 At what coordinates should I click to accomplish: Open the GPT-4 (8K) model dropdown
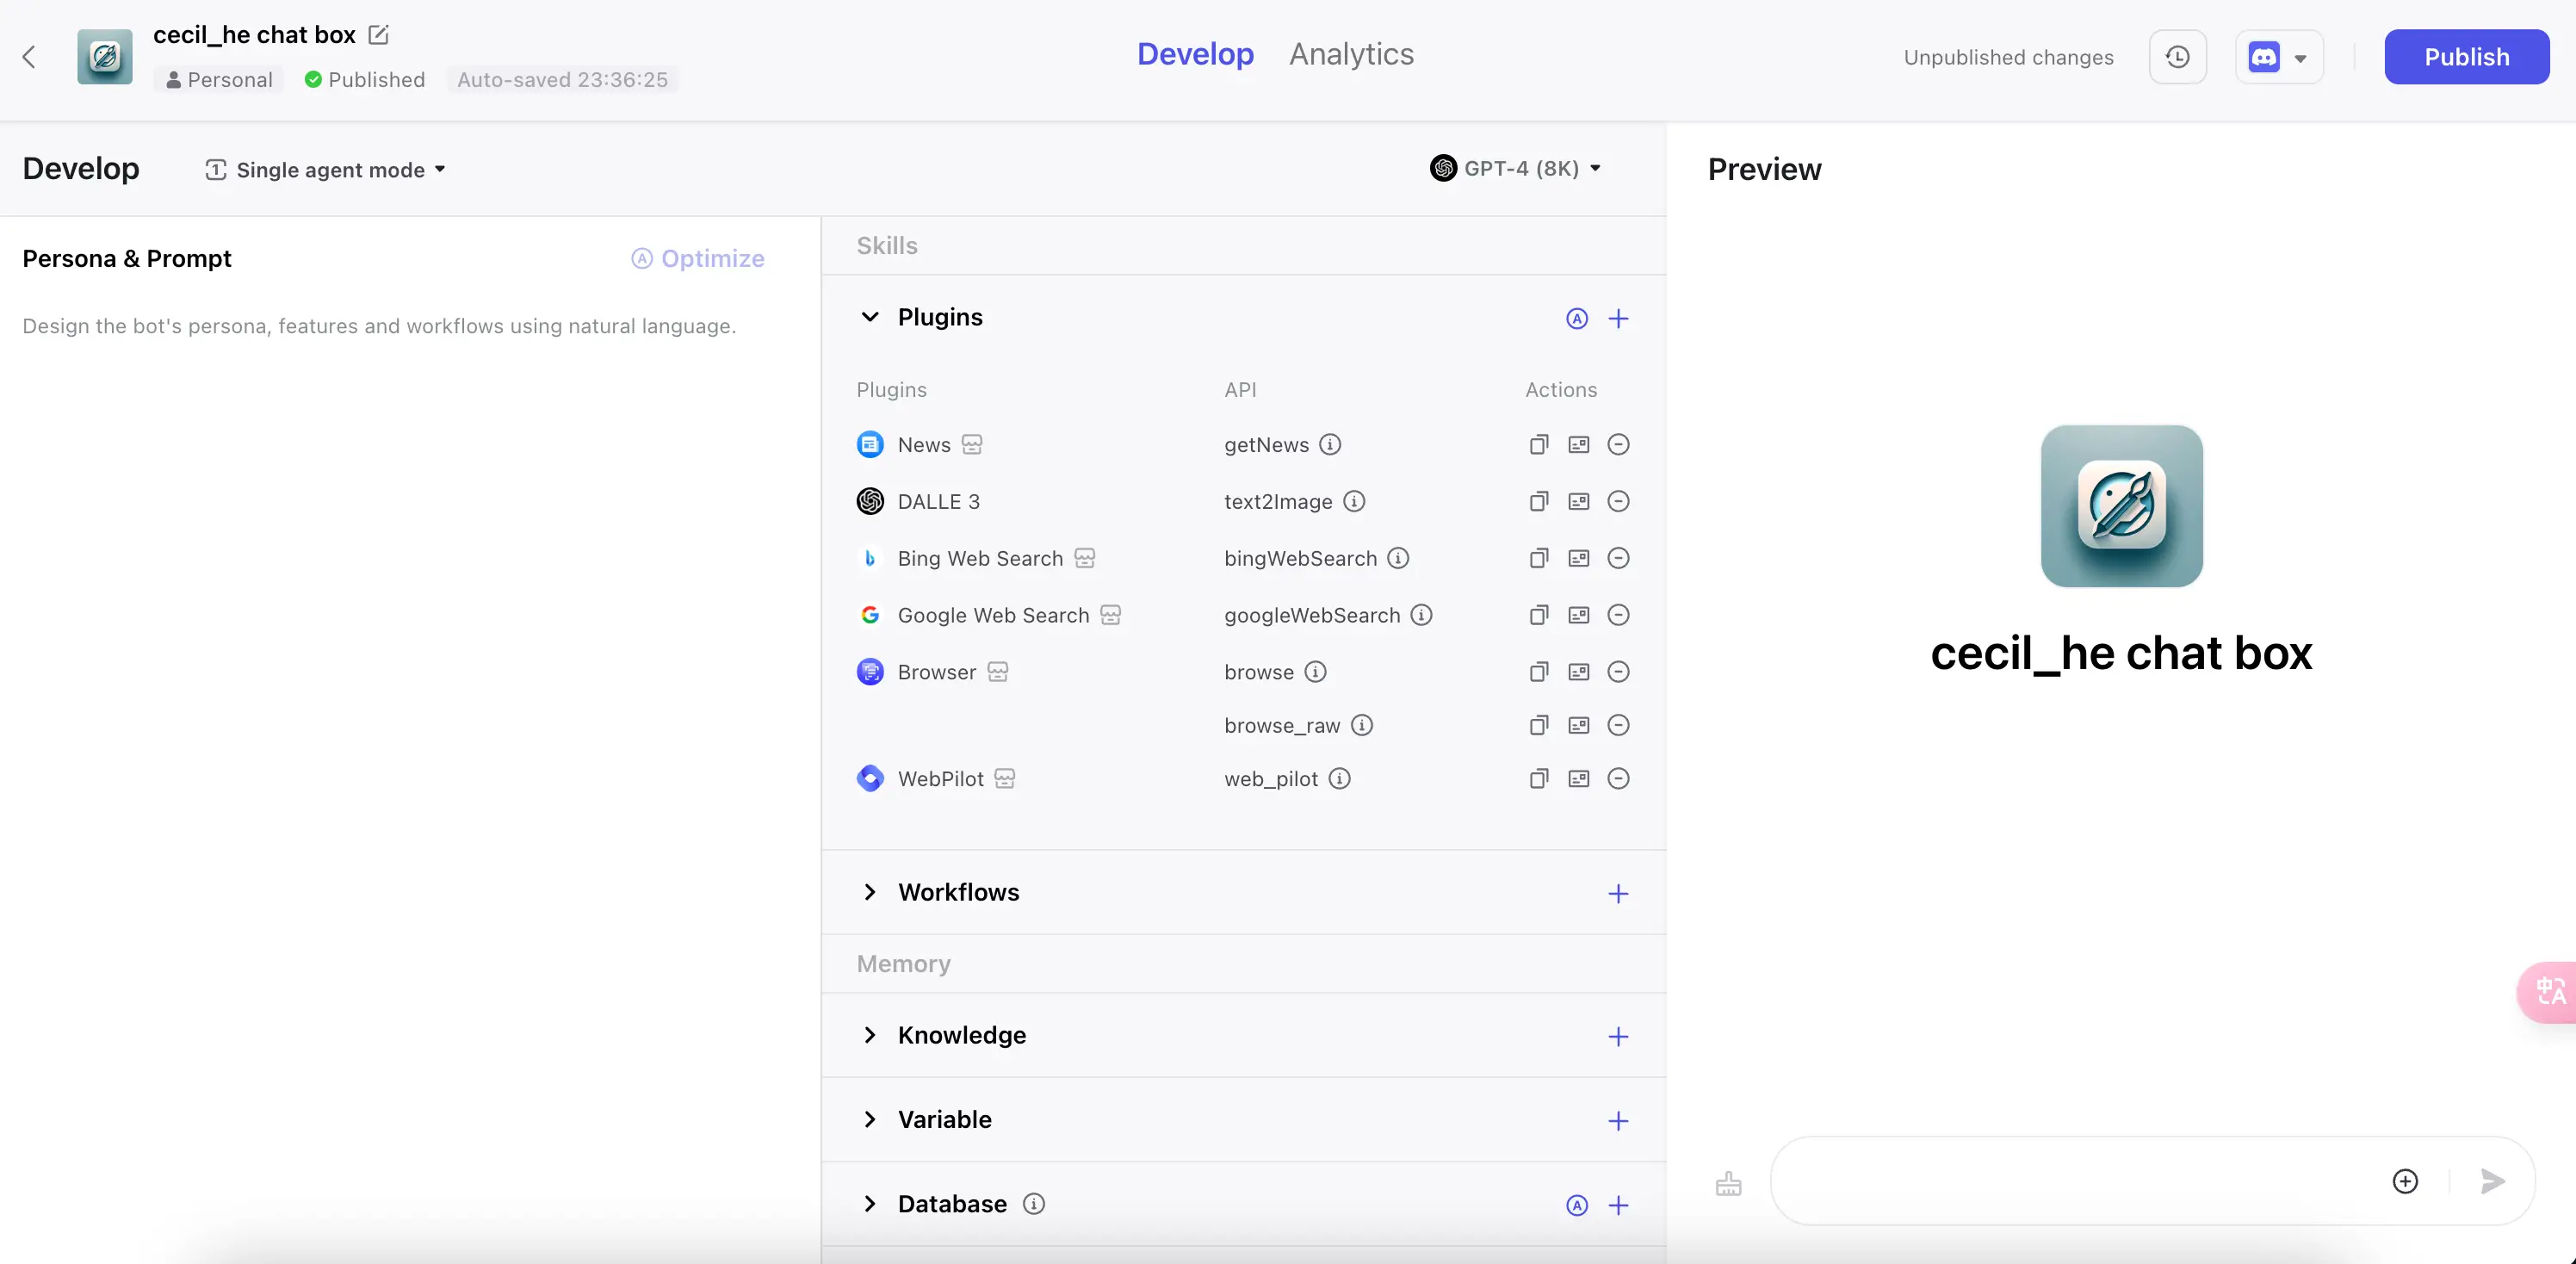[1515, 168]
